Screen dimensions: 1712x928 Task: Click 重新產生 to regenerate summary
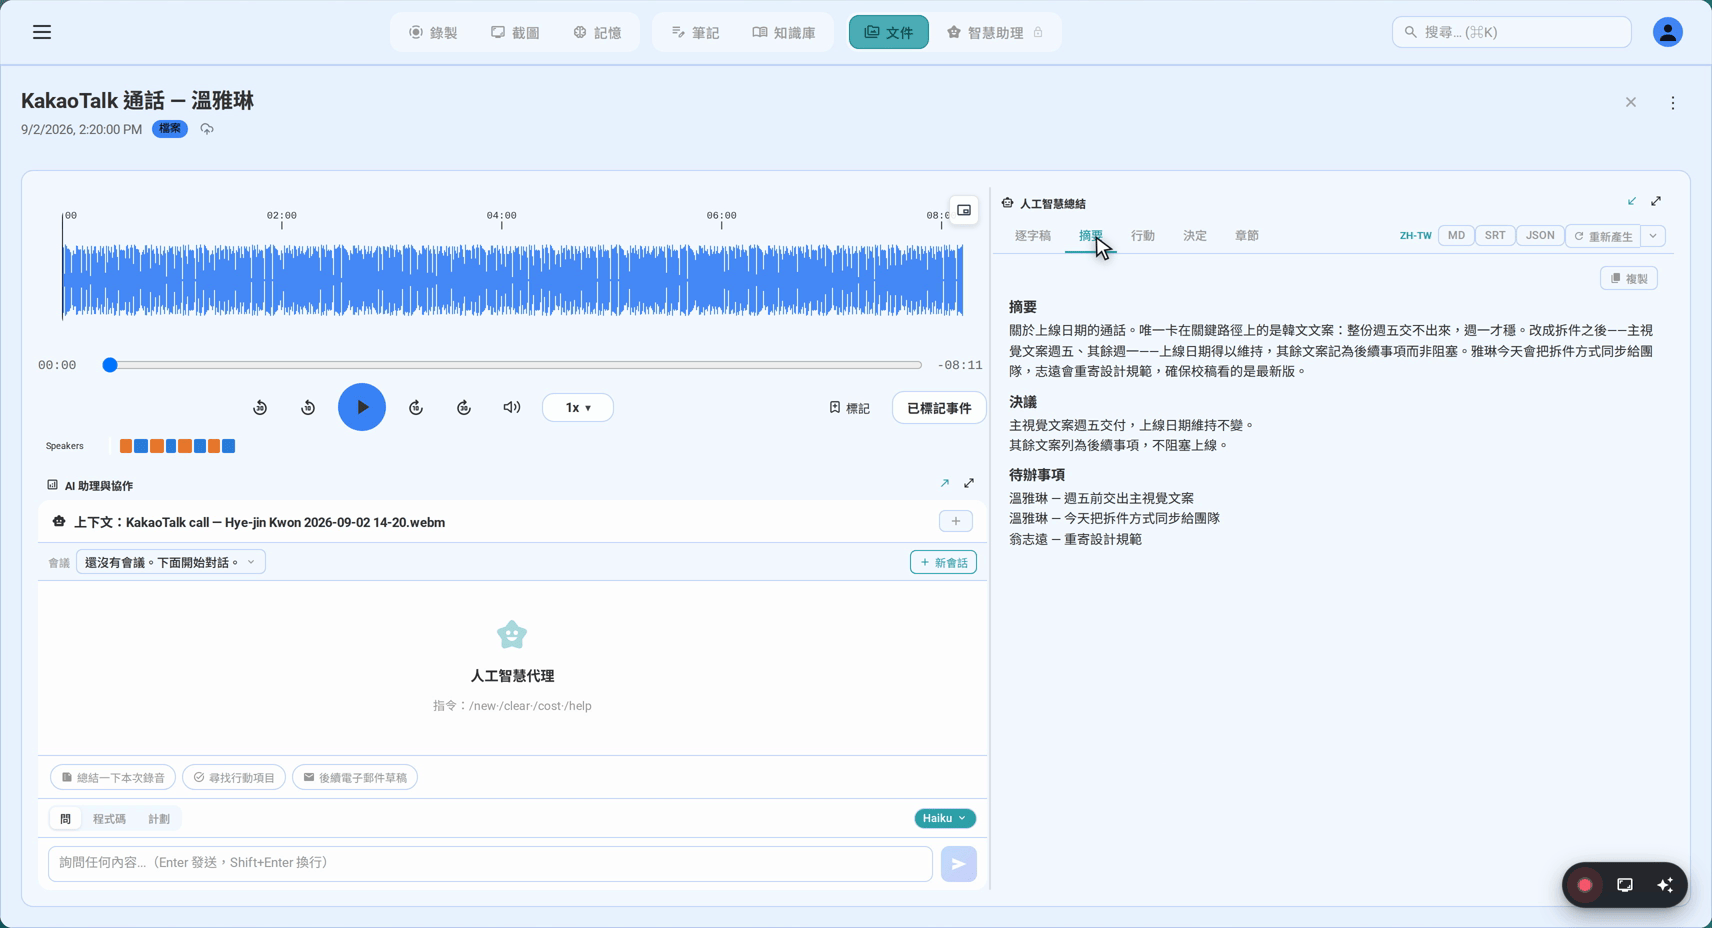pyautogui.click(x=1604, y=236)
